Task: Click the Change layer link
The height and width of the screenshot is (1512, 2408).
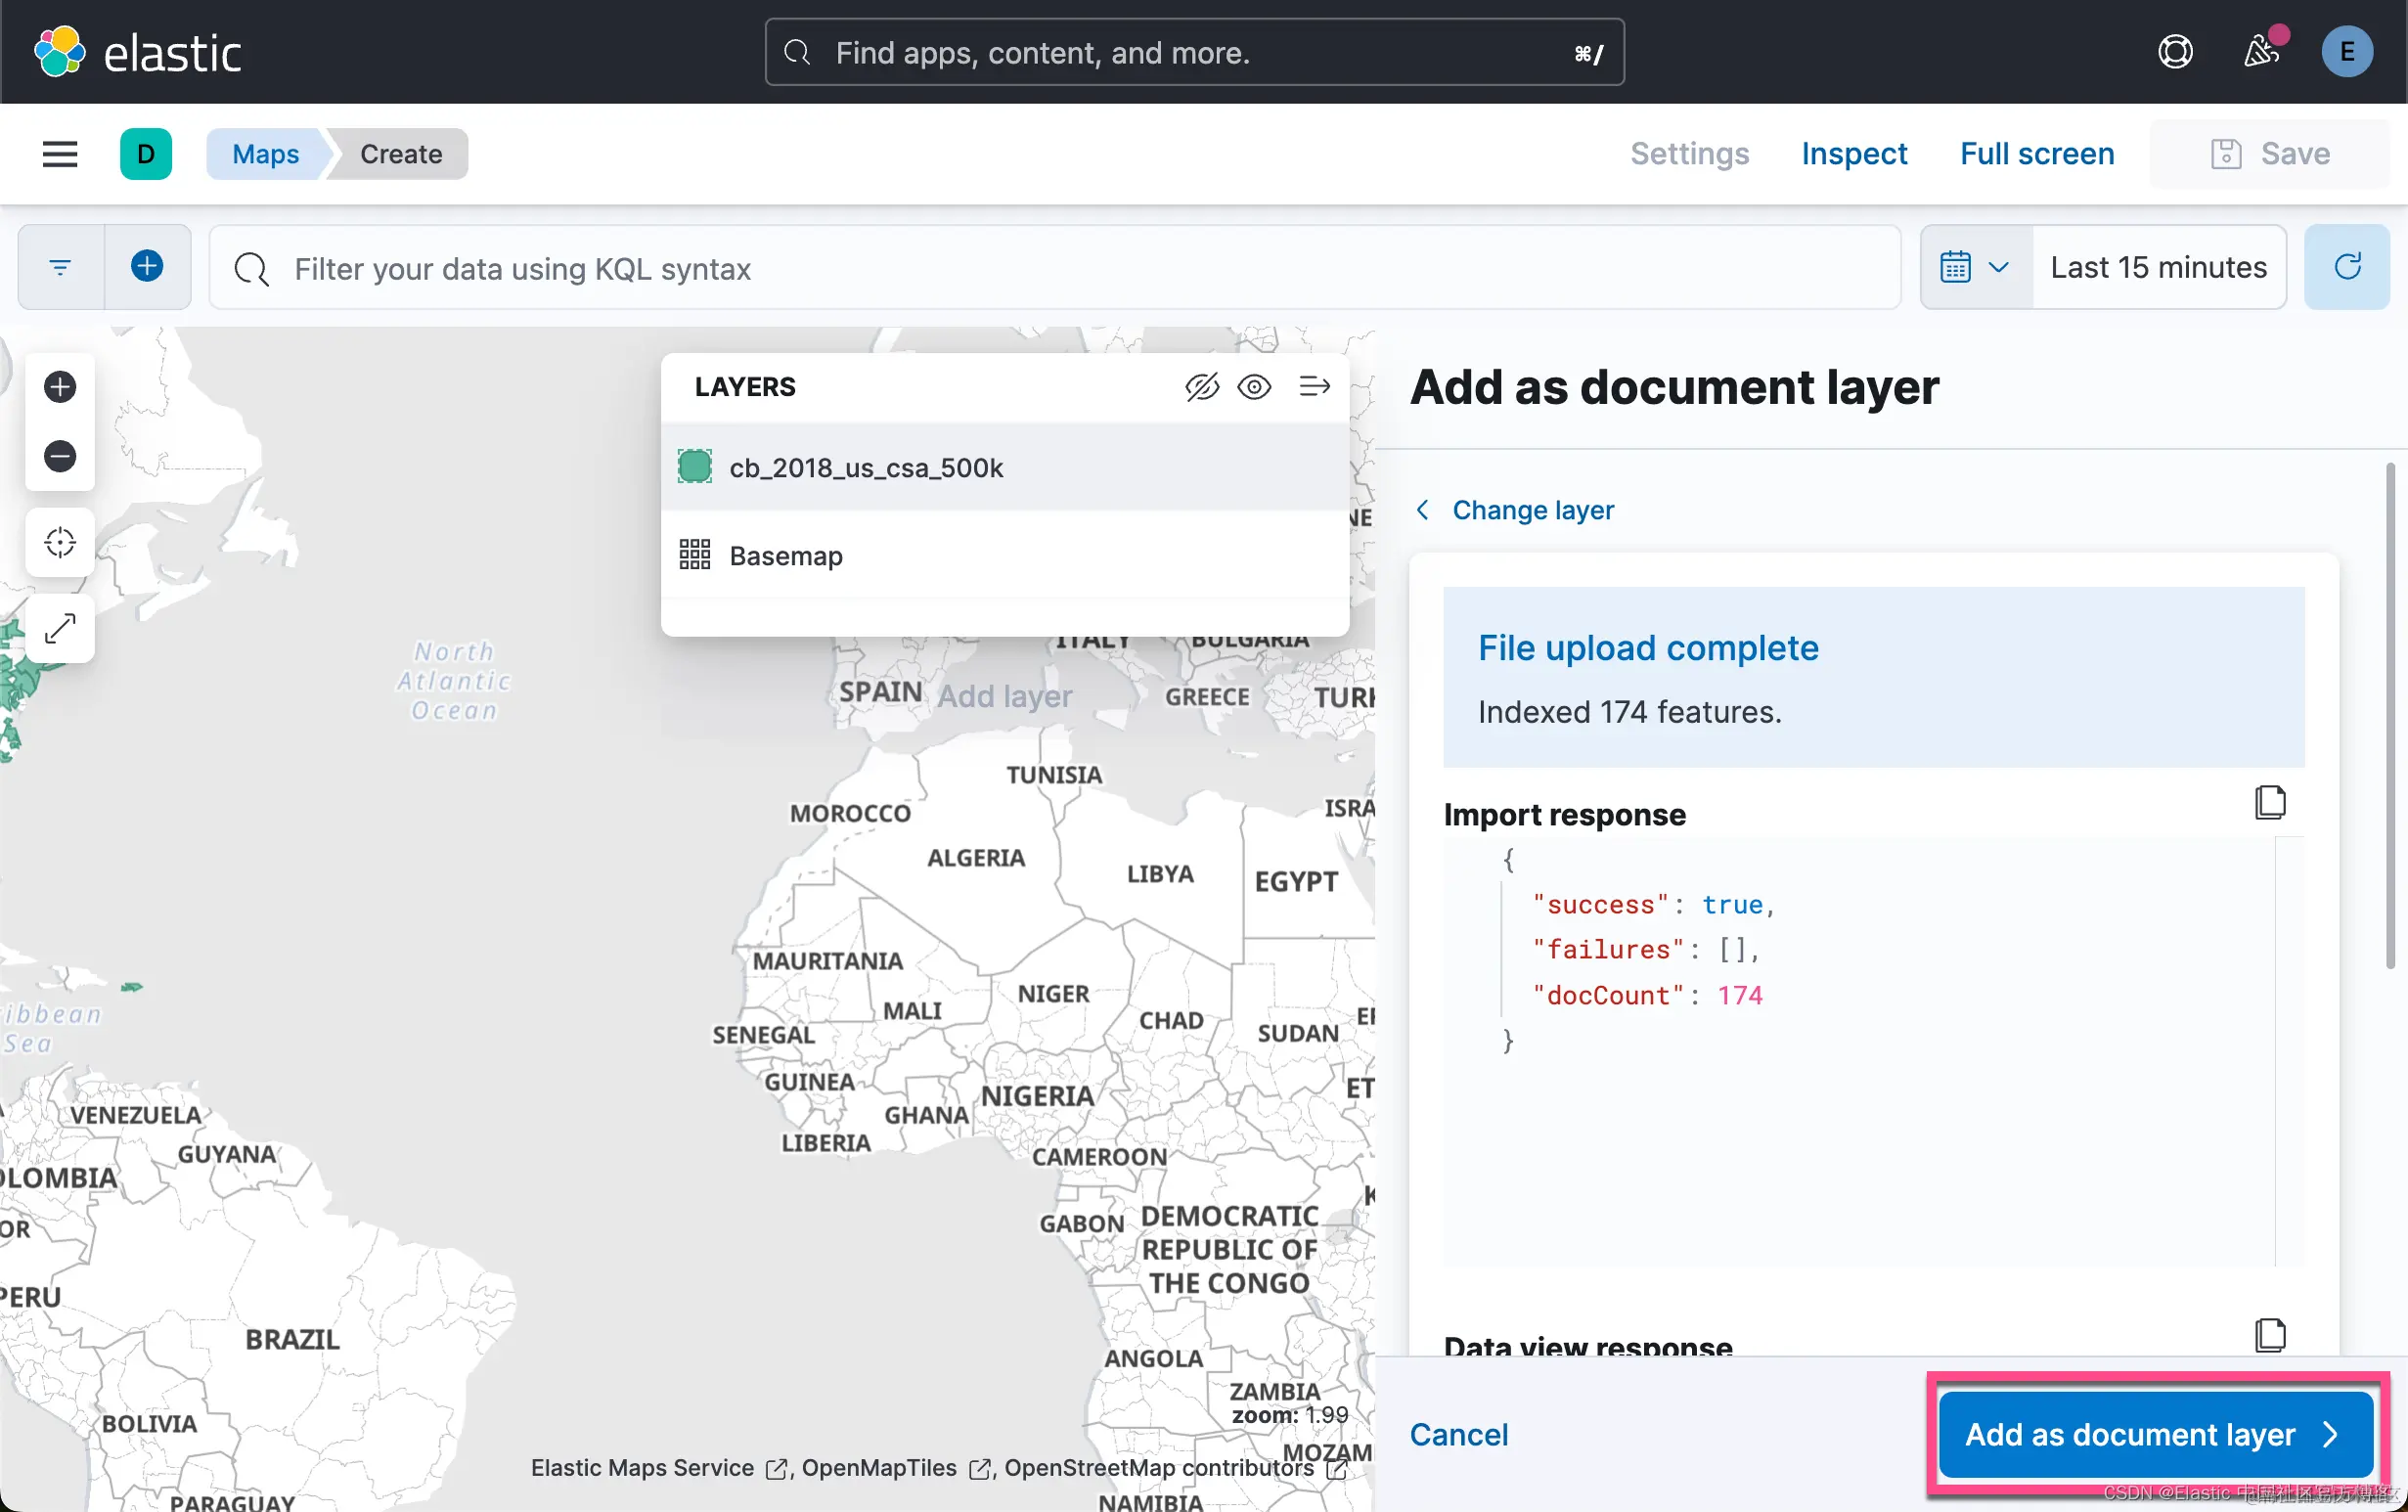Action: 1532,510
